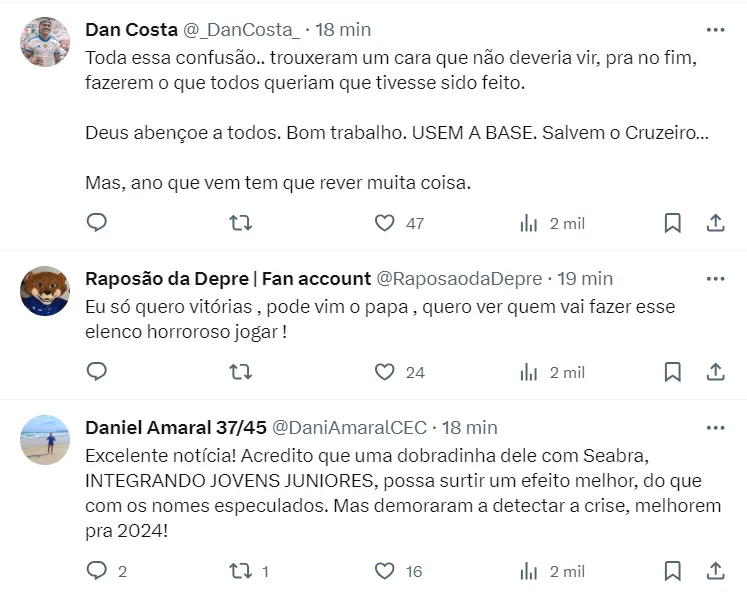Like Raposão da Depre's tweet
The width and height of the screenshot is (747, 598).
coord(385,372)
